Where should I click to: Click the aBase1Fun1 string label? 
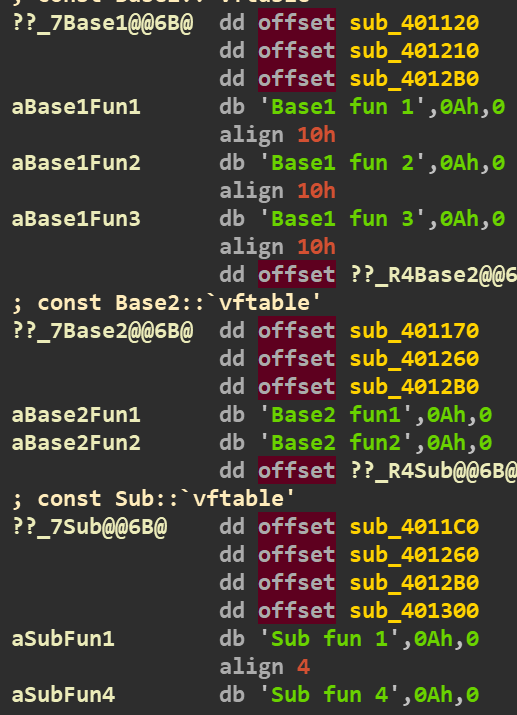[76, 107]
